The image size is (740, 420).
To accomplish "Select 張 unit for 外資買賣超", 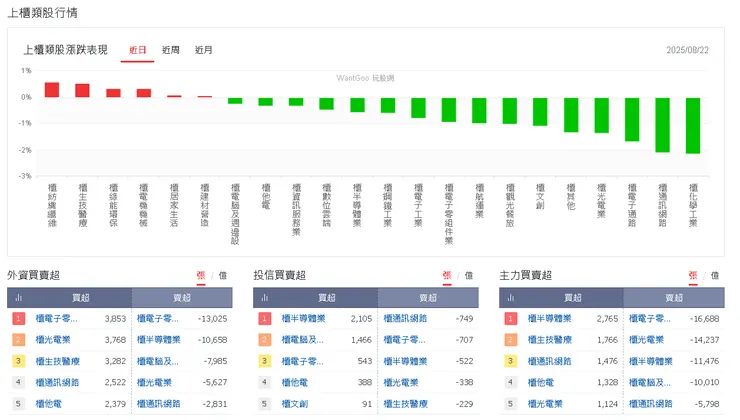I will click(201, 275).
